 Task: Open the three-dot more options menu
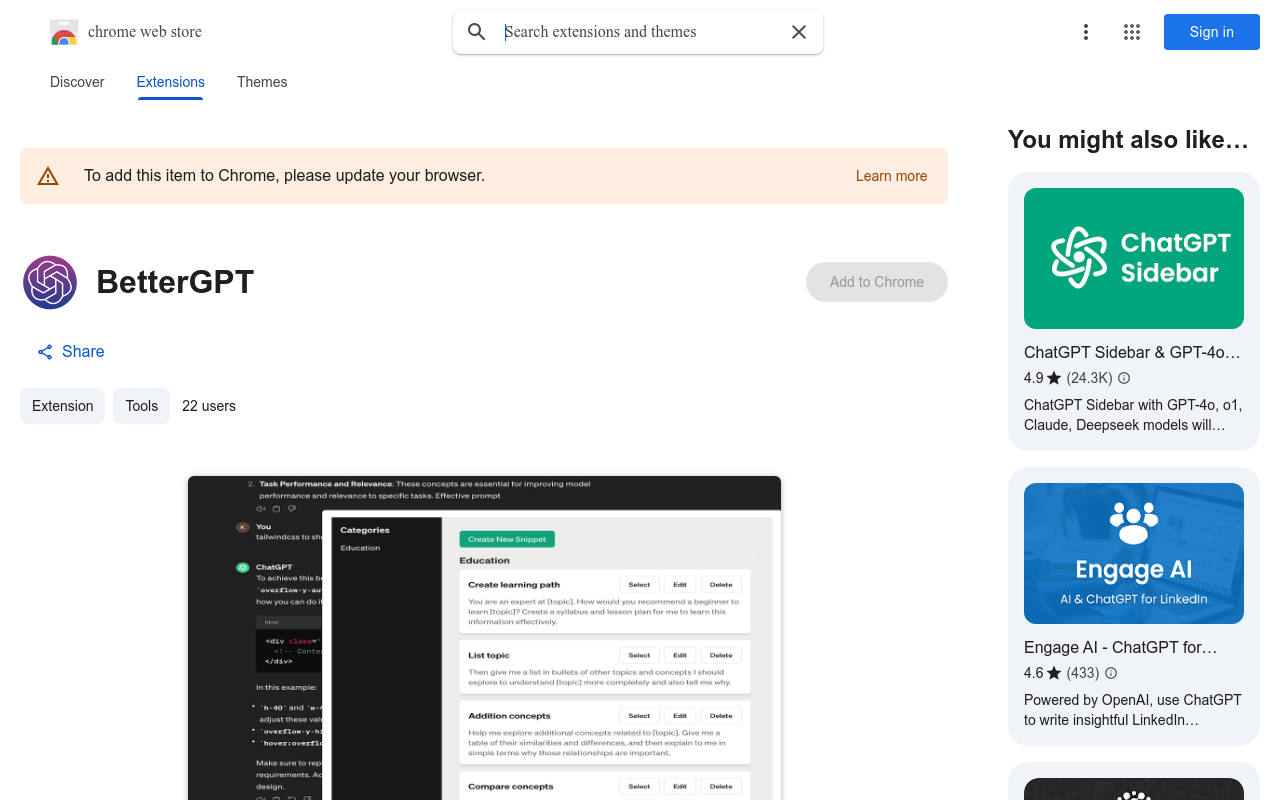pos(1086,32)
